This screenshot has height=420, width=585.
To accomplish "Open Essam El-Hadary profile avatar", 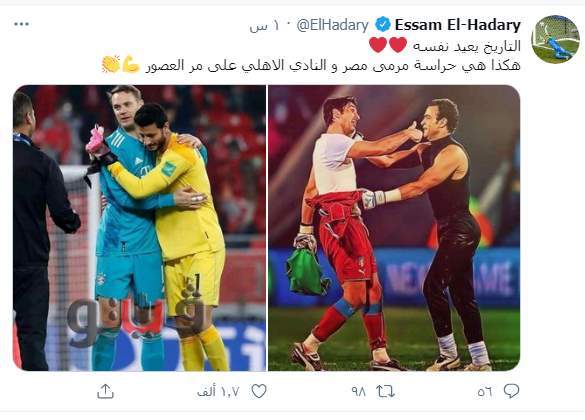I will [556, 39].
